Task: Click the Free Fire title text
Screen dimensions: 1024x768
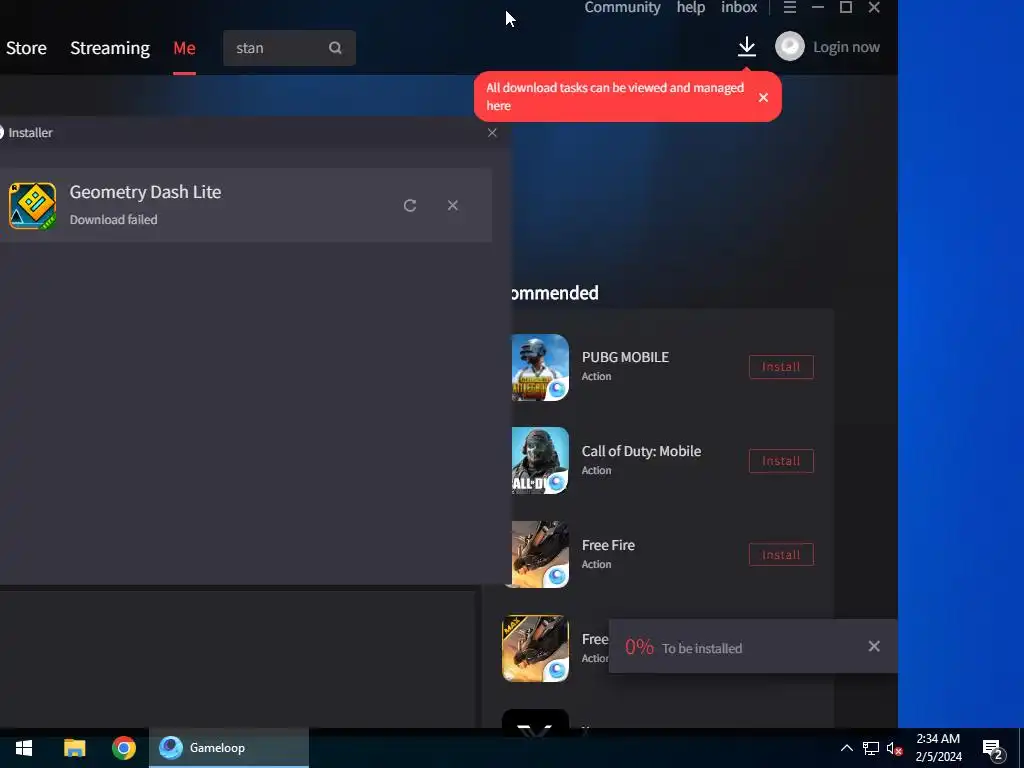Action: 608,545
